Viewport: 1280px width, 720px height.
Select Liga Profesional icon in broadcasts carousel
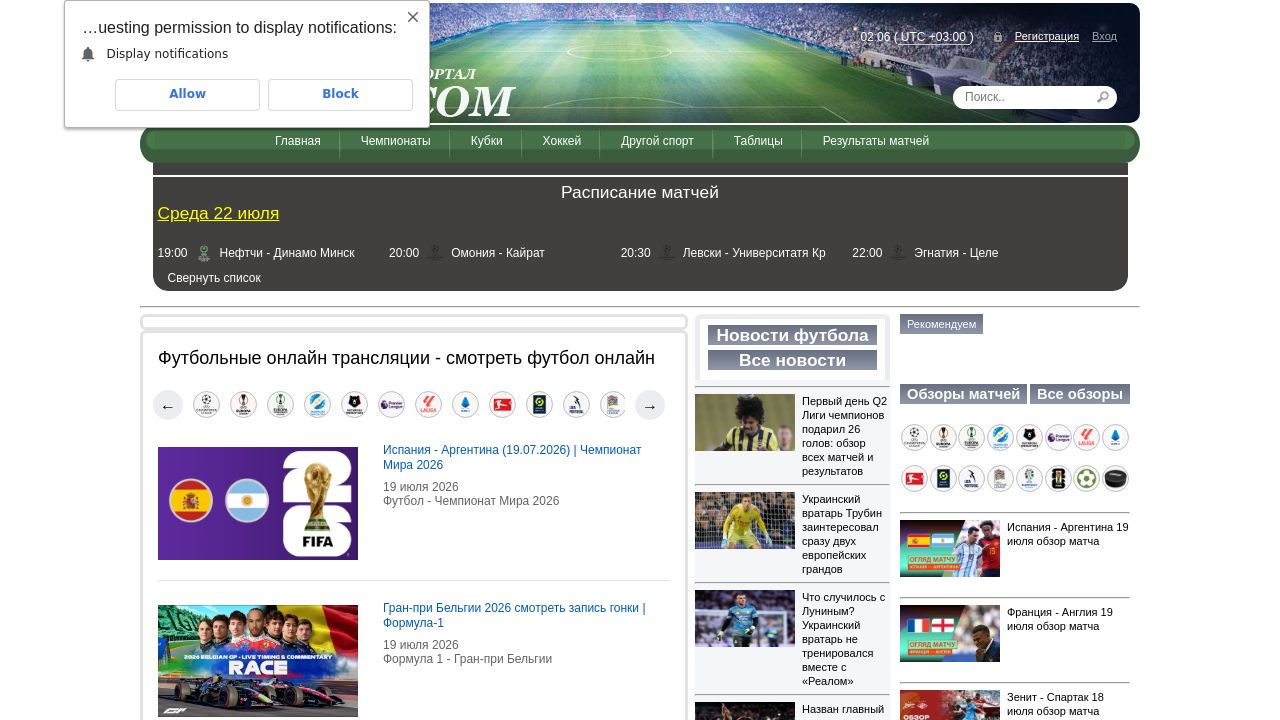[x=576, y=404]
